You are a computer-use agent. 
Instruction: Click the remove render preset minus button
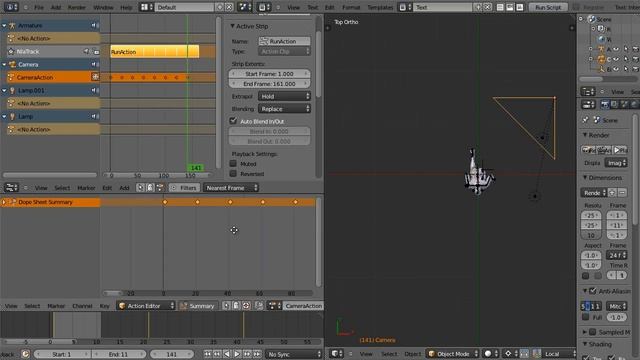tap(622, 192)
